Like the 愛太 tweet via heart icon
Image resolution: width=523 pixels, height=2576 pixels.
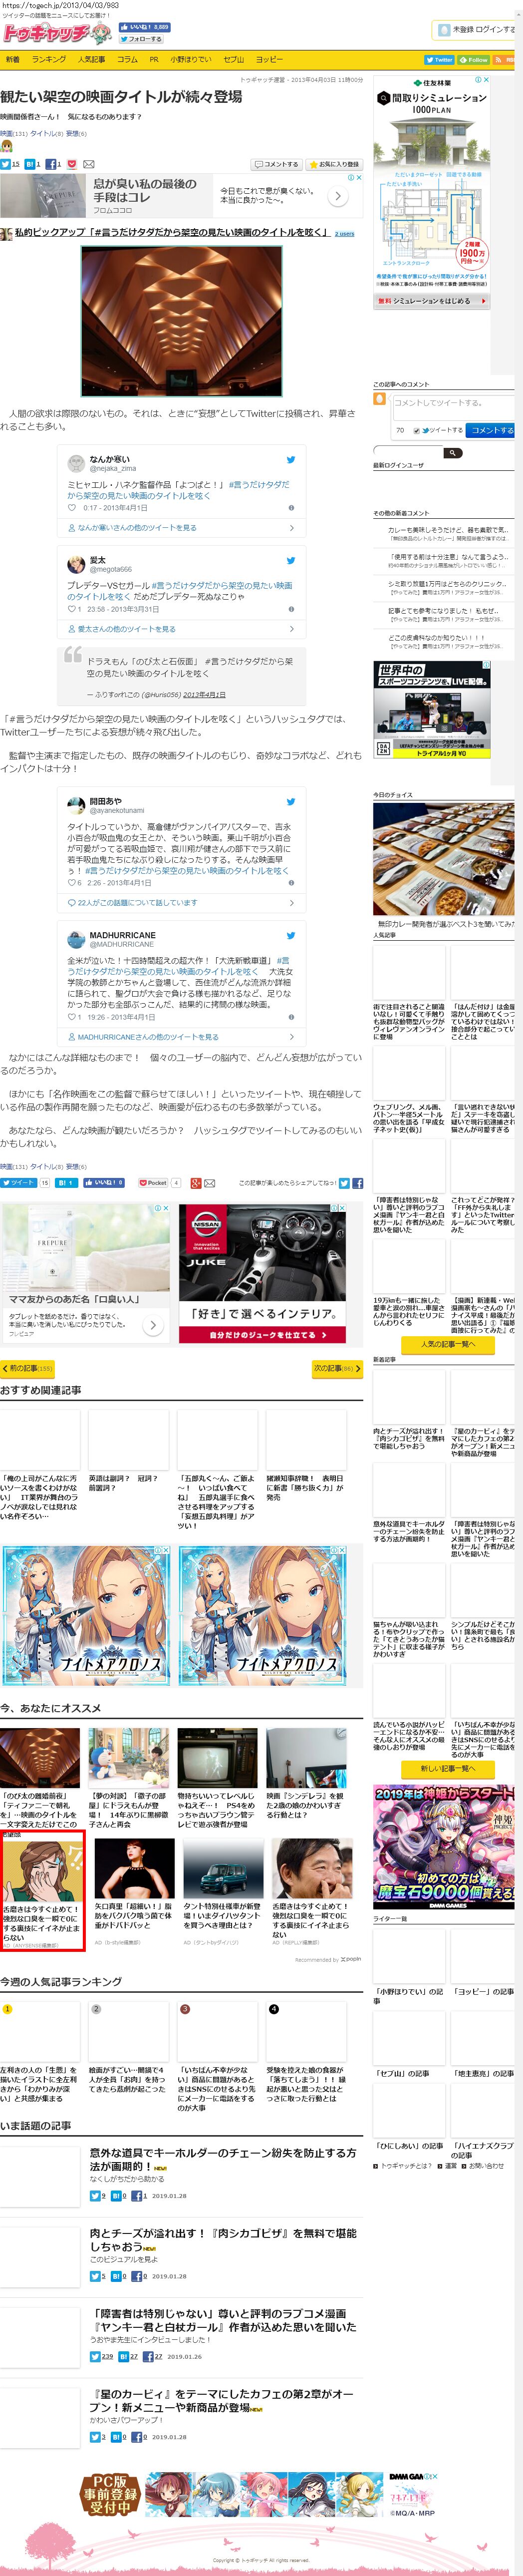(71, 609)
